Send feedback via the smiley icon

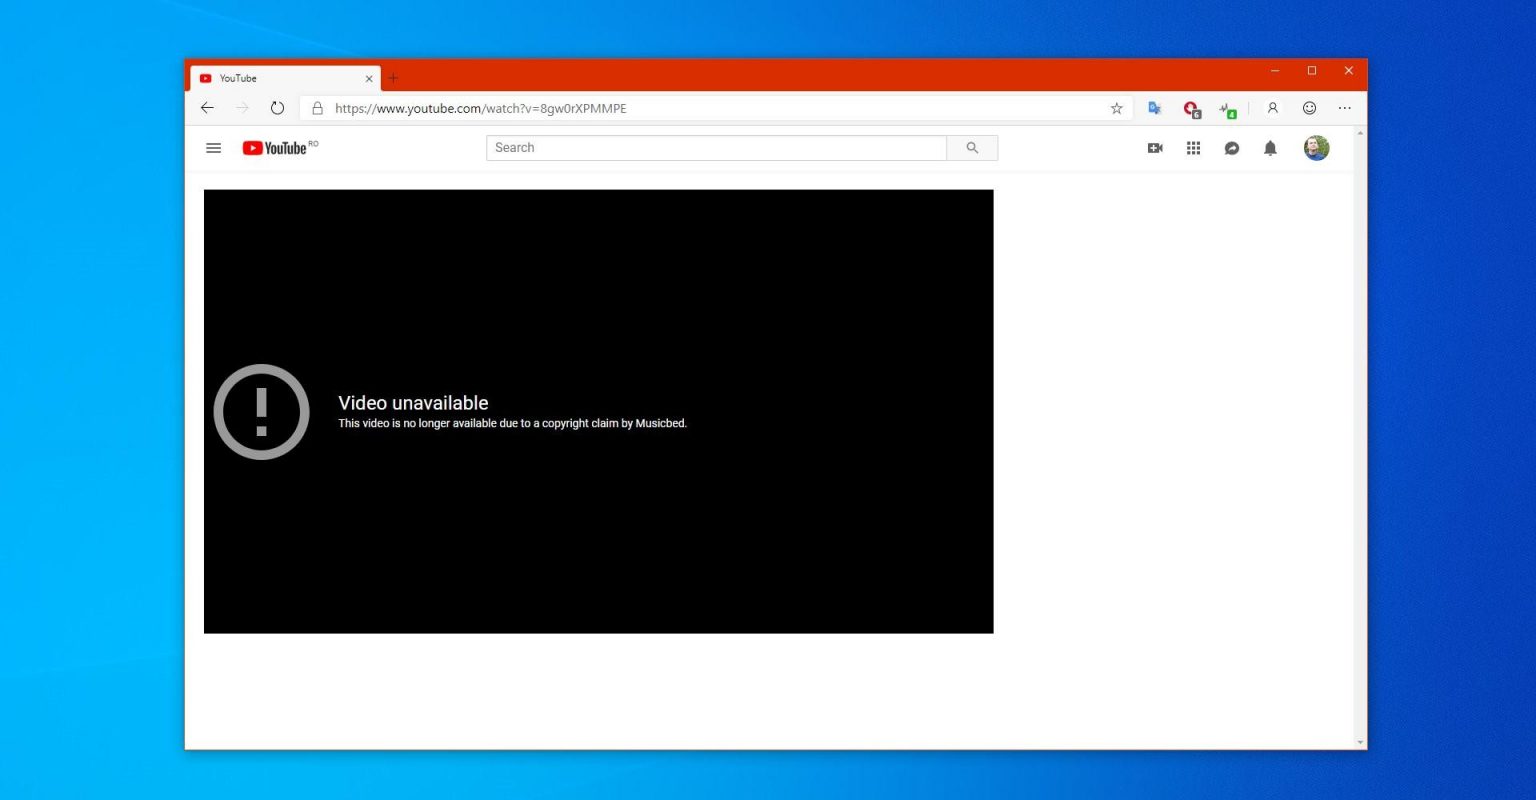[x=1309, y=108]
